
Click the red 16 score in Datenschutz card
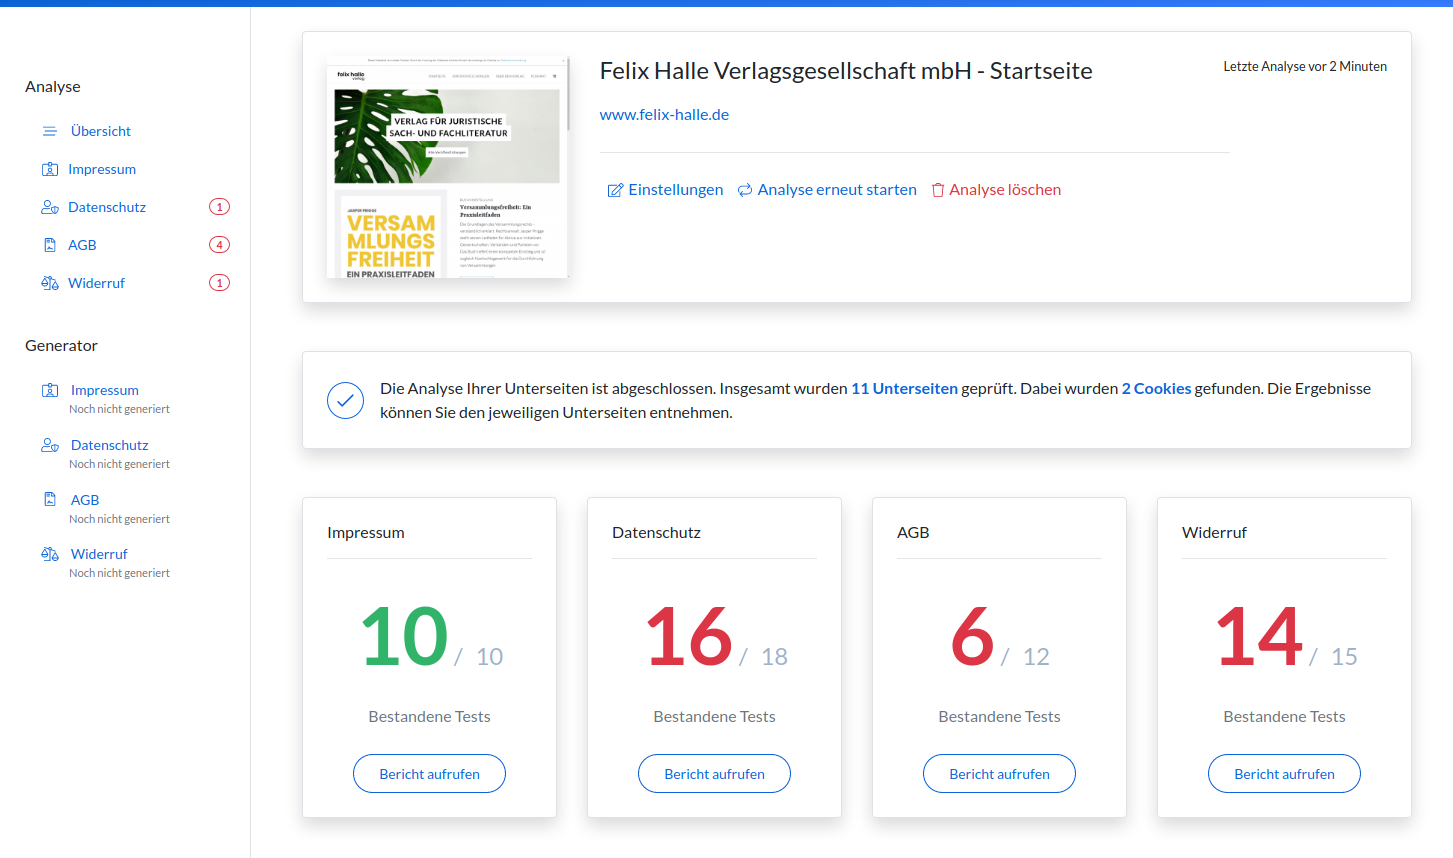coord(689,636)
